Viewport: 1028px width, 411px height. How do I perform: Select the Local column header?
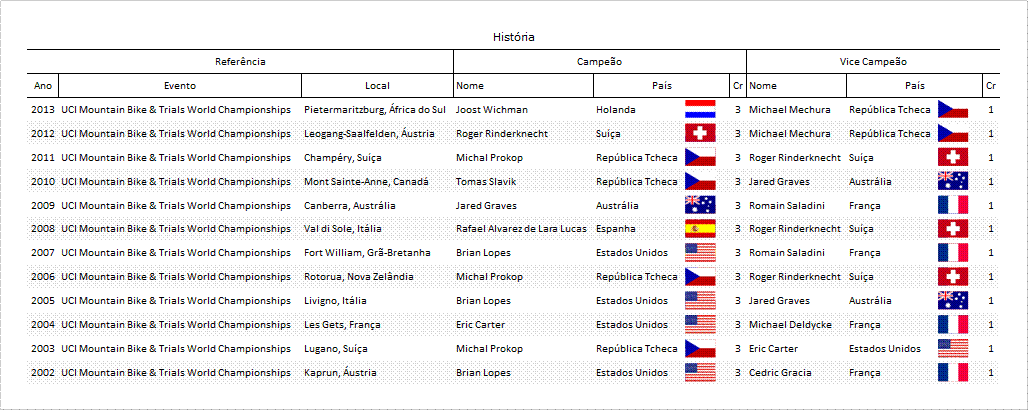click(x=378, y=85)
